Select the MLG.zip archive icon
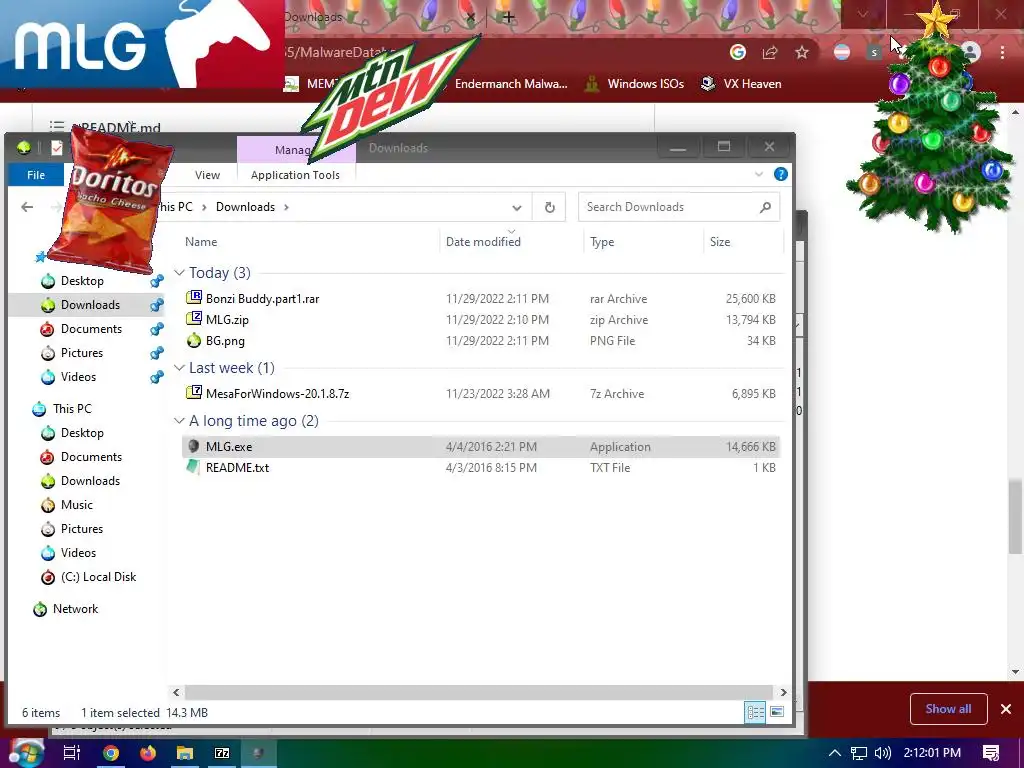The width and height of the screenshot is (1024, 768). pos(194,319)
